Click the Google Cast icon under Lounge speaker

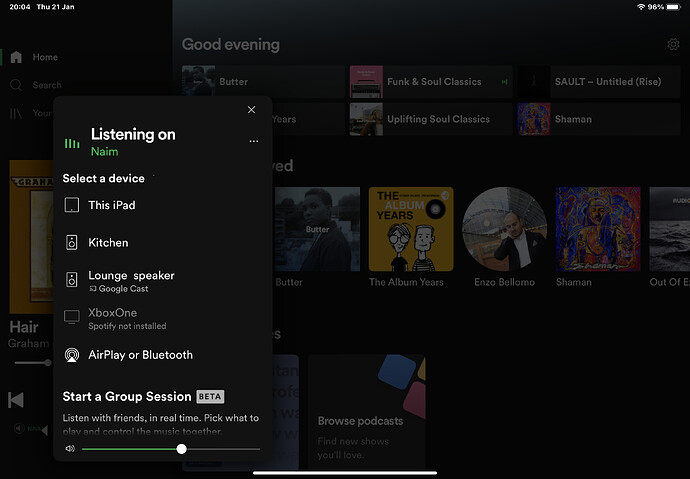92,289
